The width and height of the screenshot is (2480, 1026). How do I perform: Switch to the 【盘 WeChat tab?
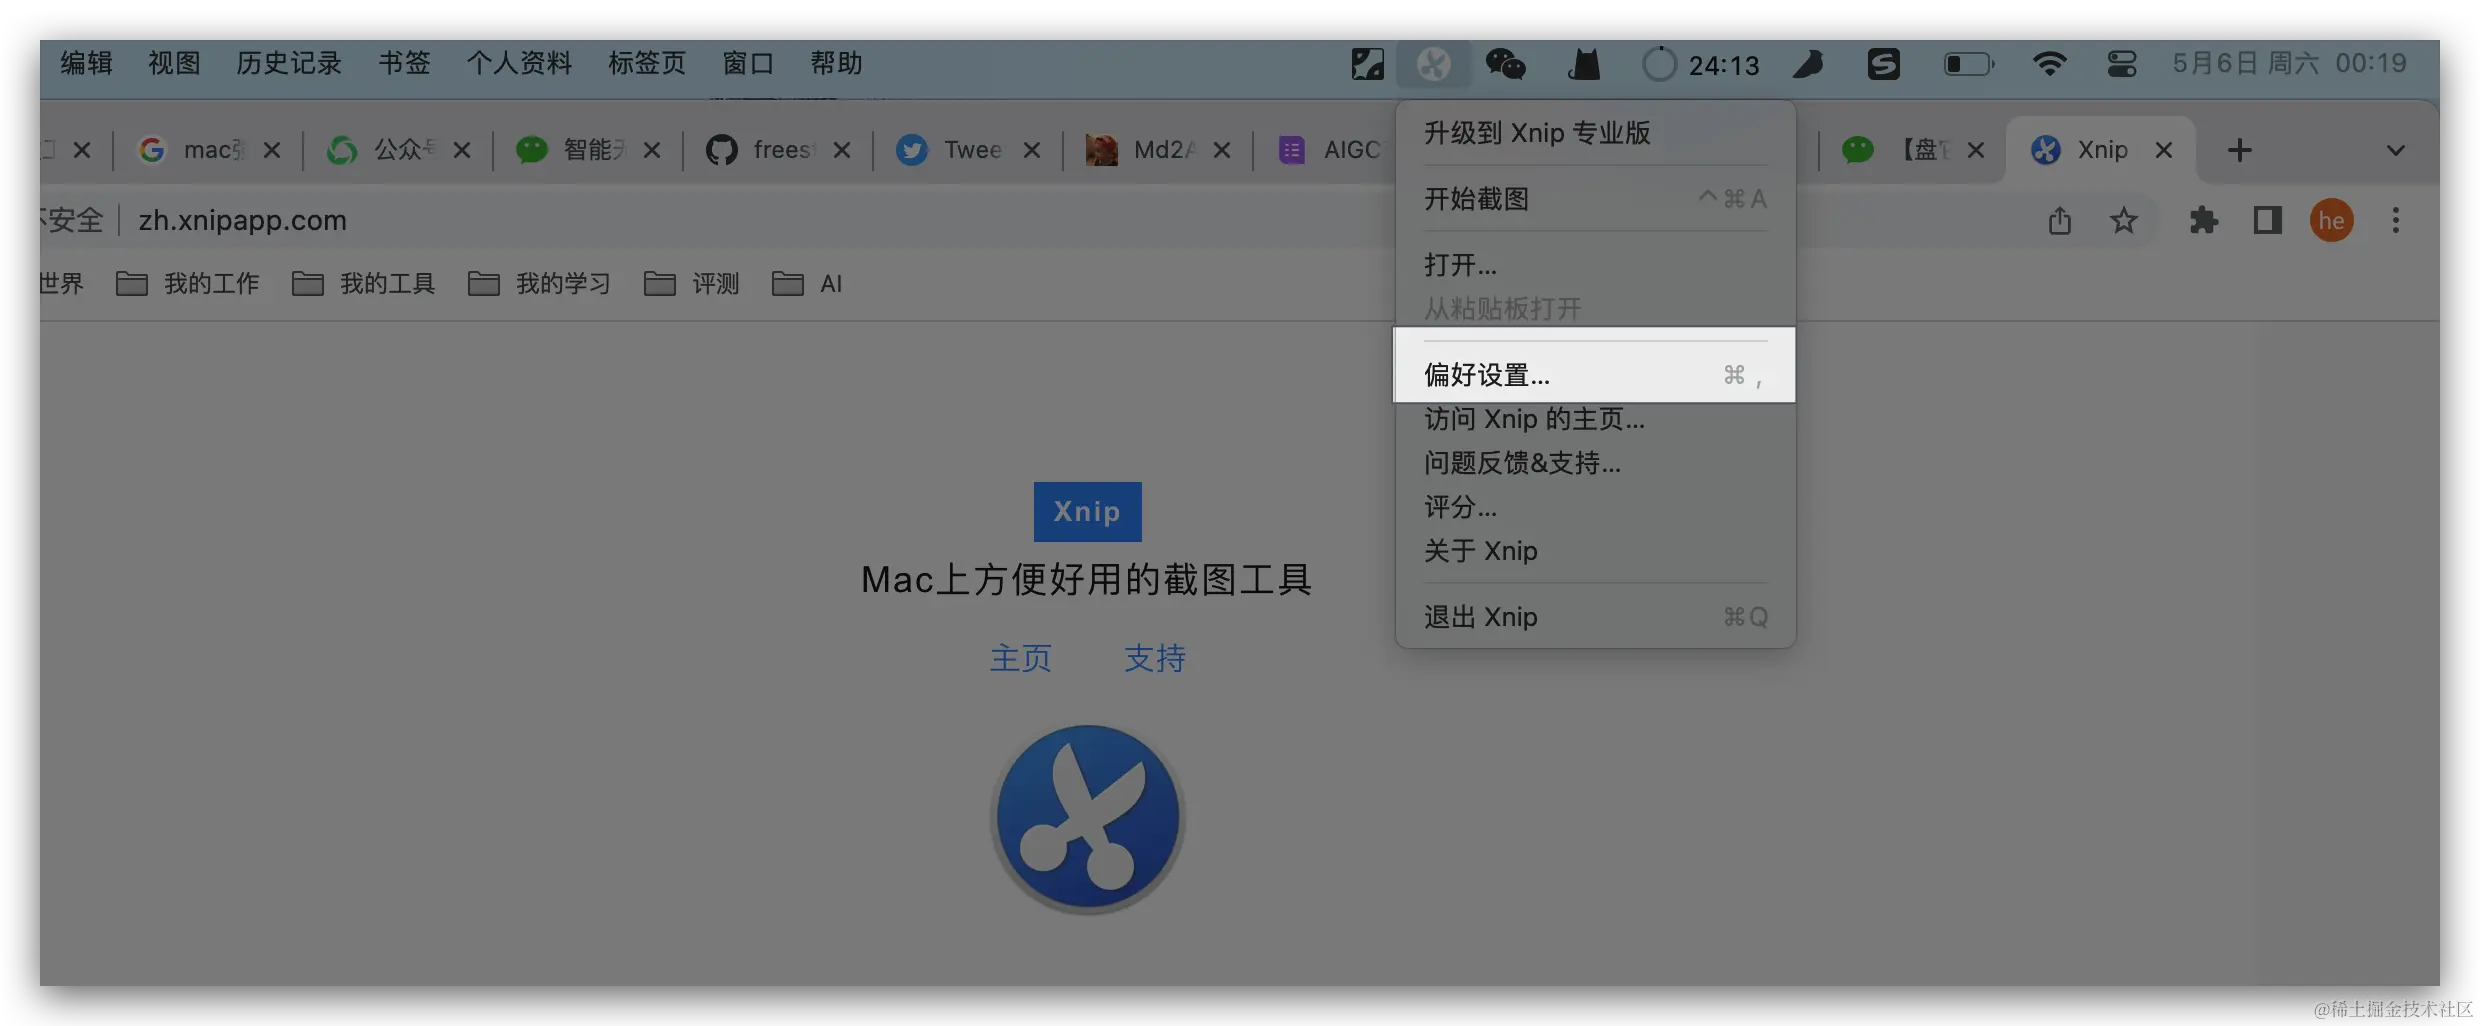(1910, 150)
